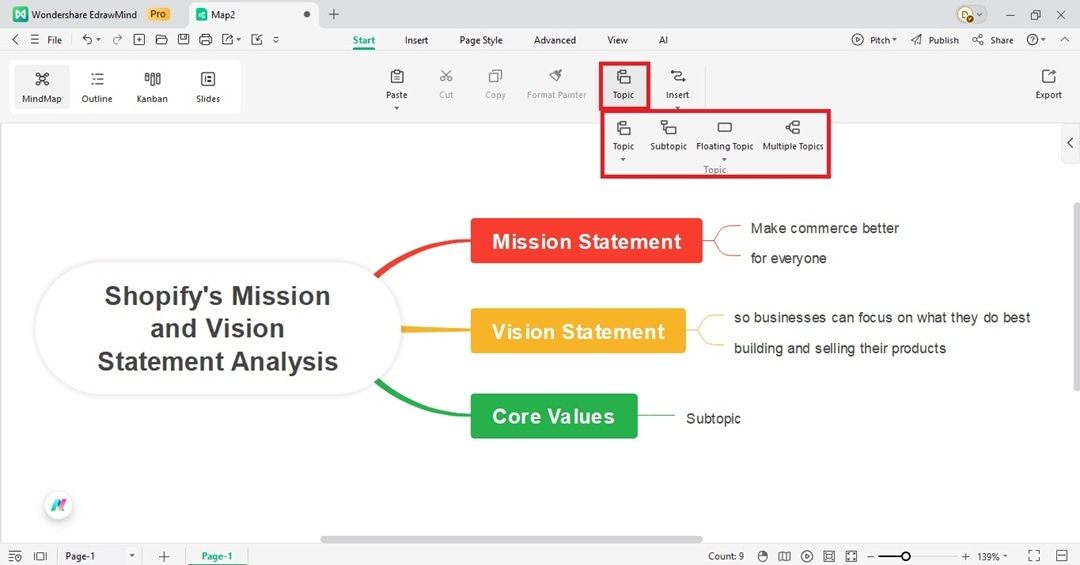Open the File menu
Image resolution: width=1080 pixels, height=565 pixels.
click(x=54, y=40)
